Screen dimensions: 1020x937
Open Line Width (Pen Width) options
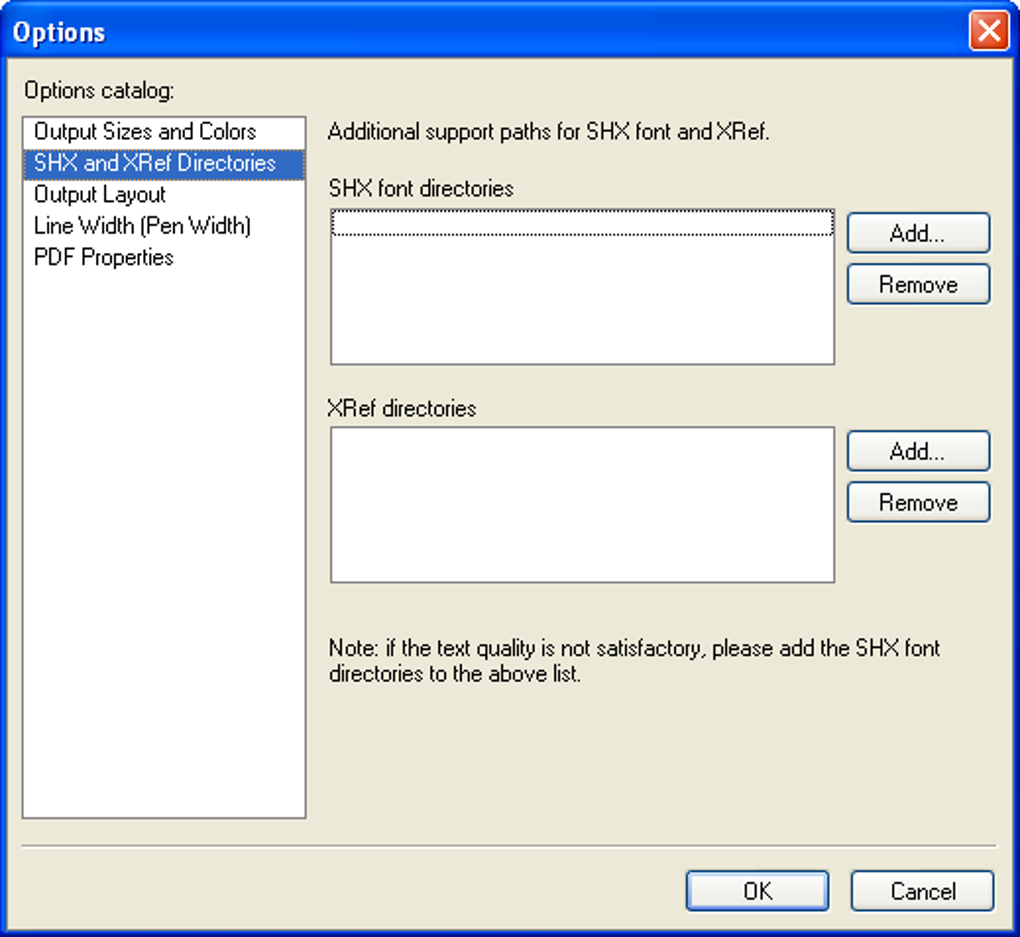(142, 226)
